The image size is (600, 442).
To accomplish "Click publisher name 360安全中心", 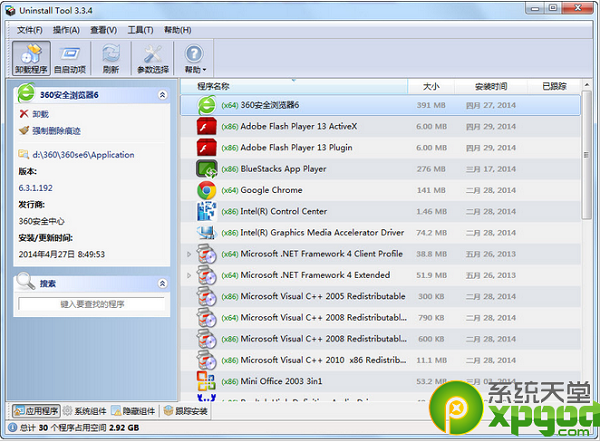I will [x=42, y=221].
